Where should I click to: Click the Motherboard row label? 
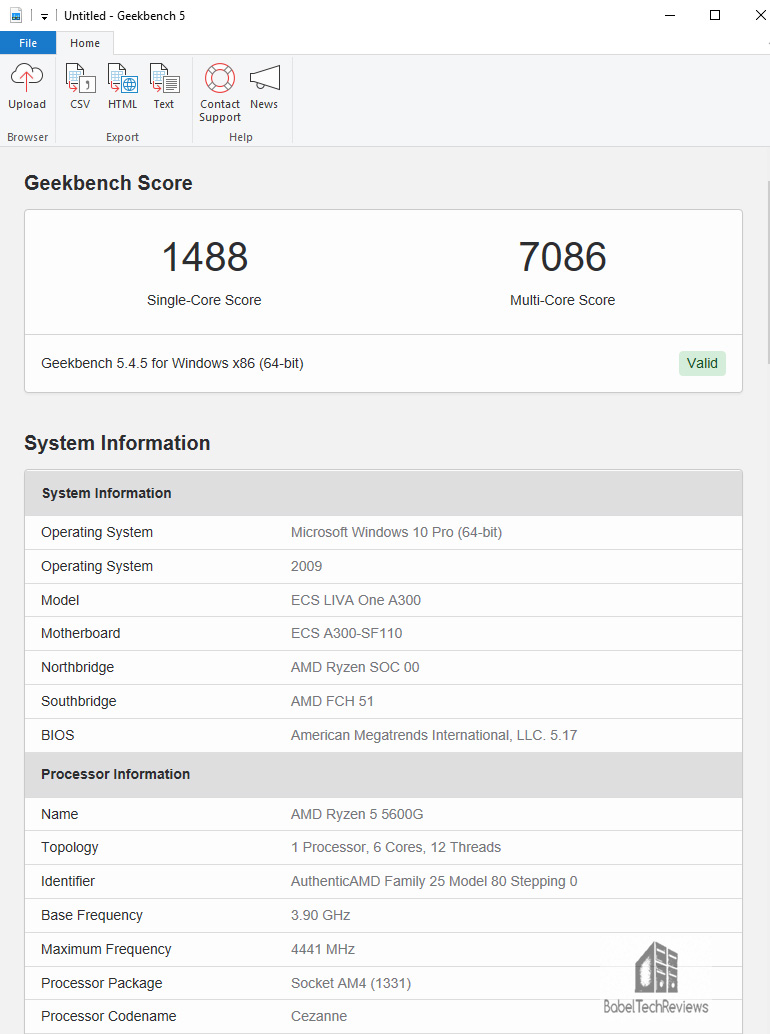80,633
